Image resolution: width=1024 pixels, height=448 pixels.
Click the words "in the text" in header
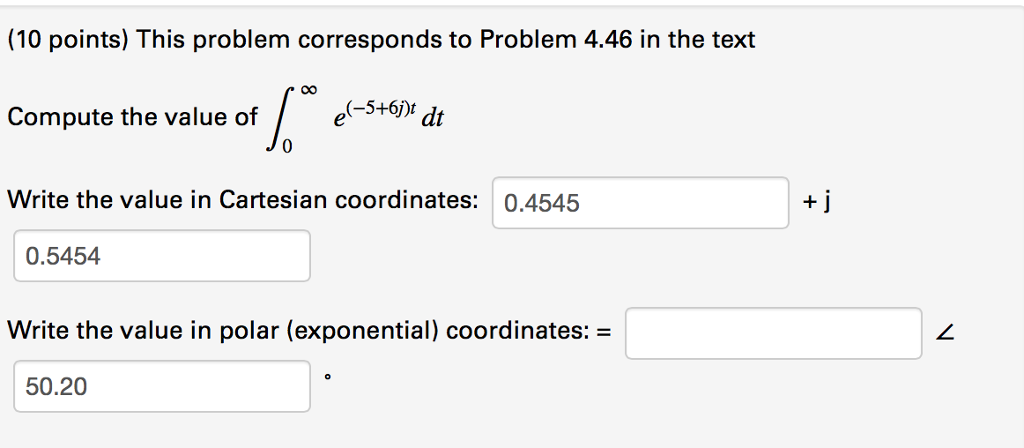(x=707, y=40)
